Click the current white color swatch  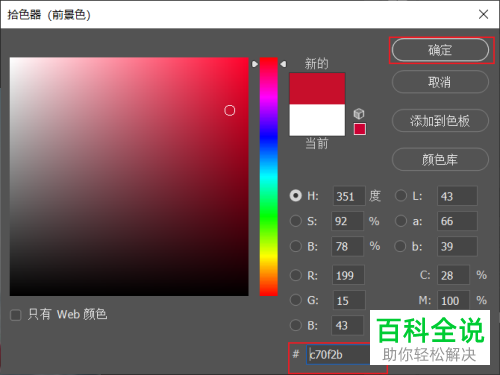(317, 120)
